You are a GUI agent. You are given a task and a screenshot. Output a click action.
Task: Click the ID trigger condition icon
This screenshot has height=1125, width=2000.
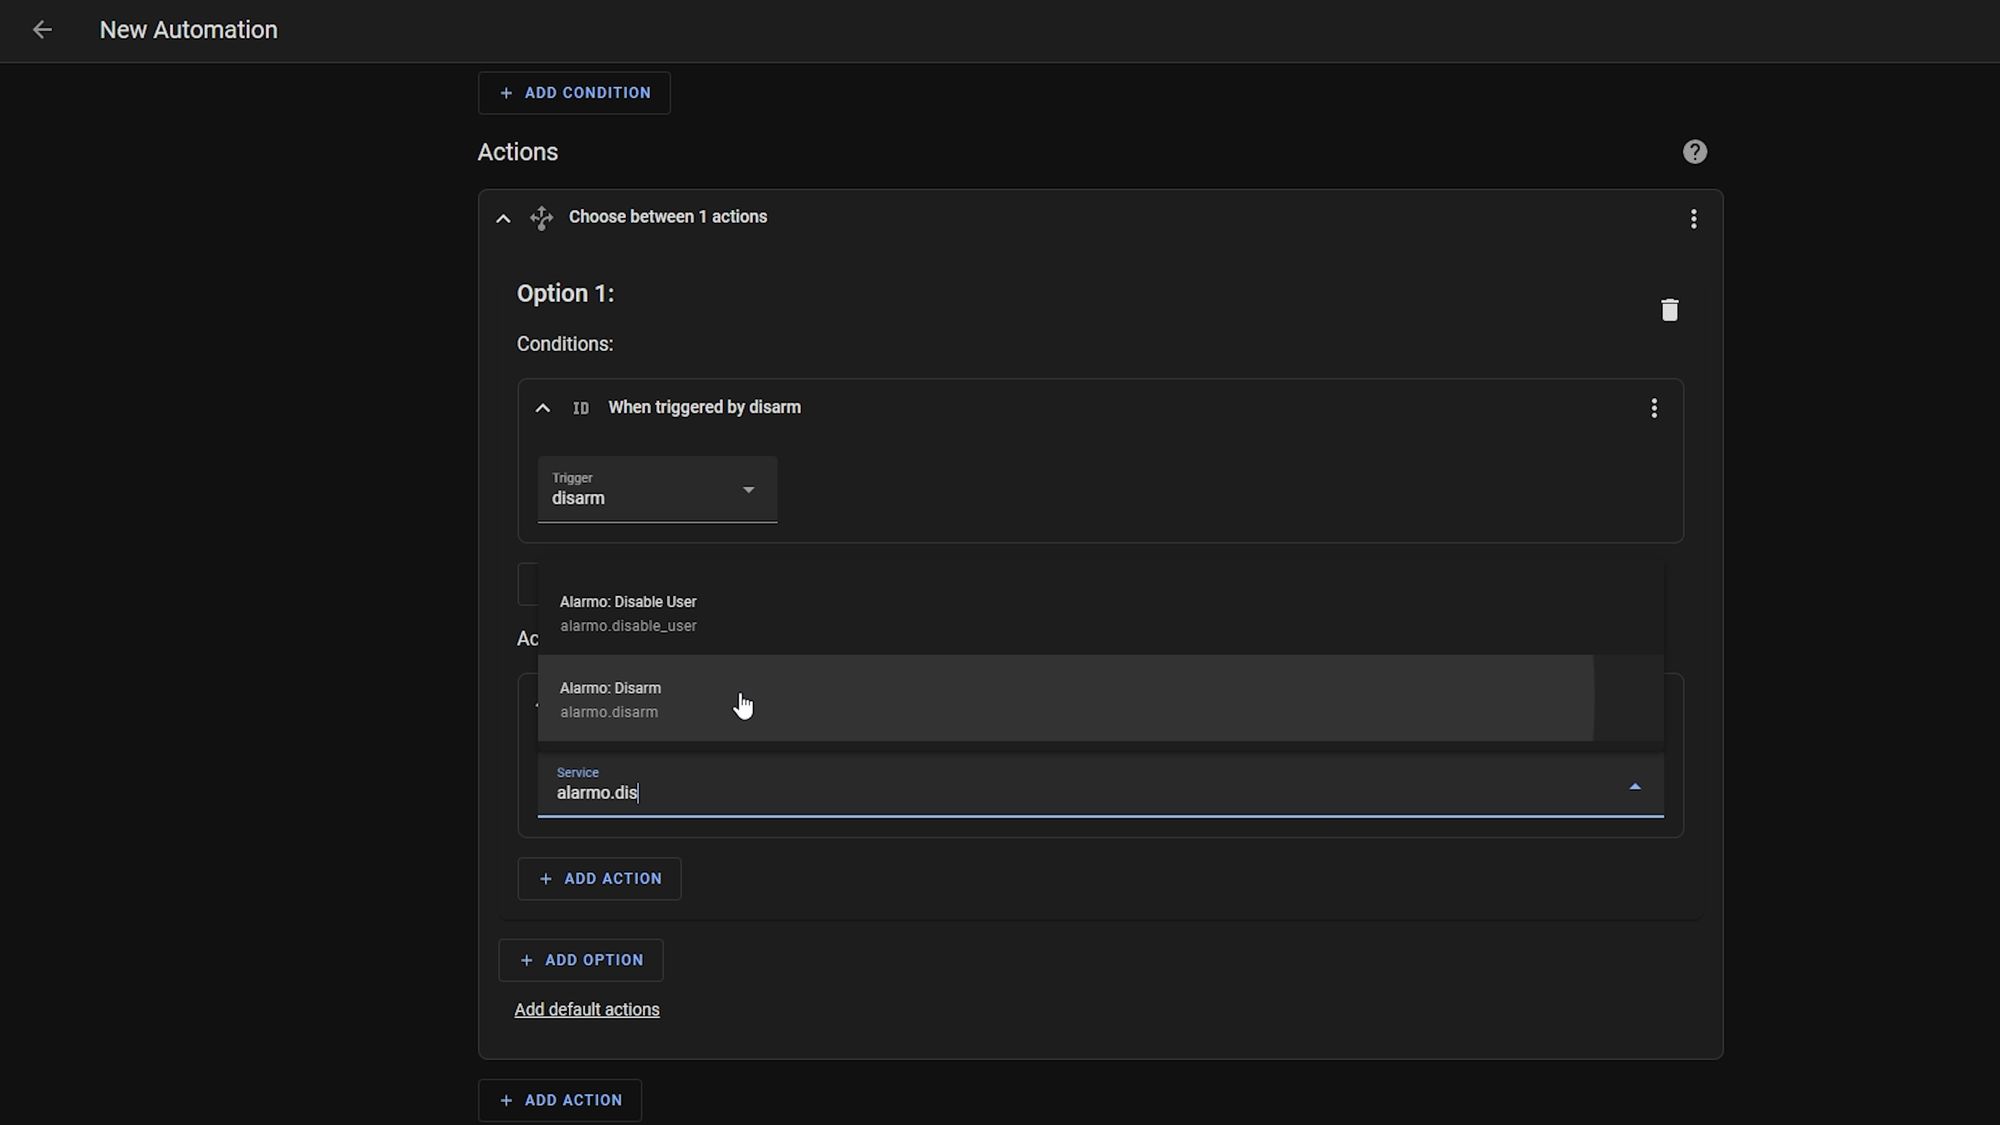(x=580, y=408)
